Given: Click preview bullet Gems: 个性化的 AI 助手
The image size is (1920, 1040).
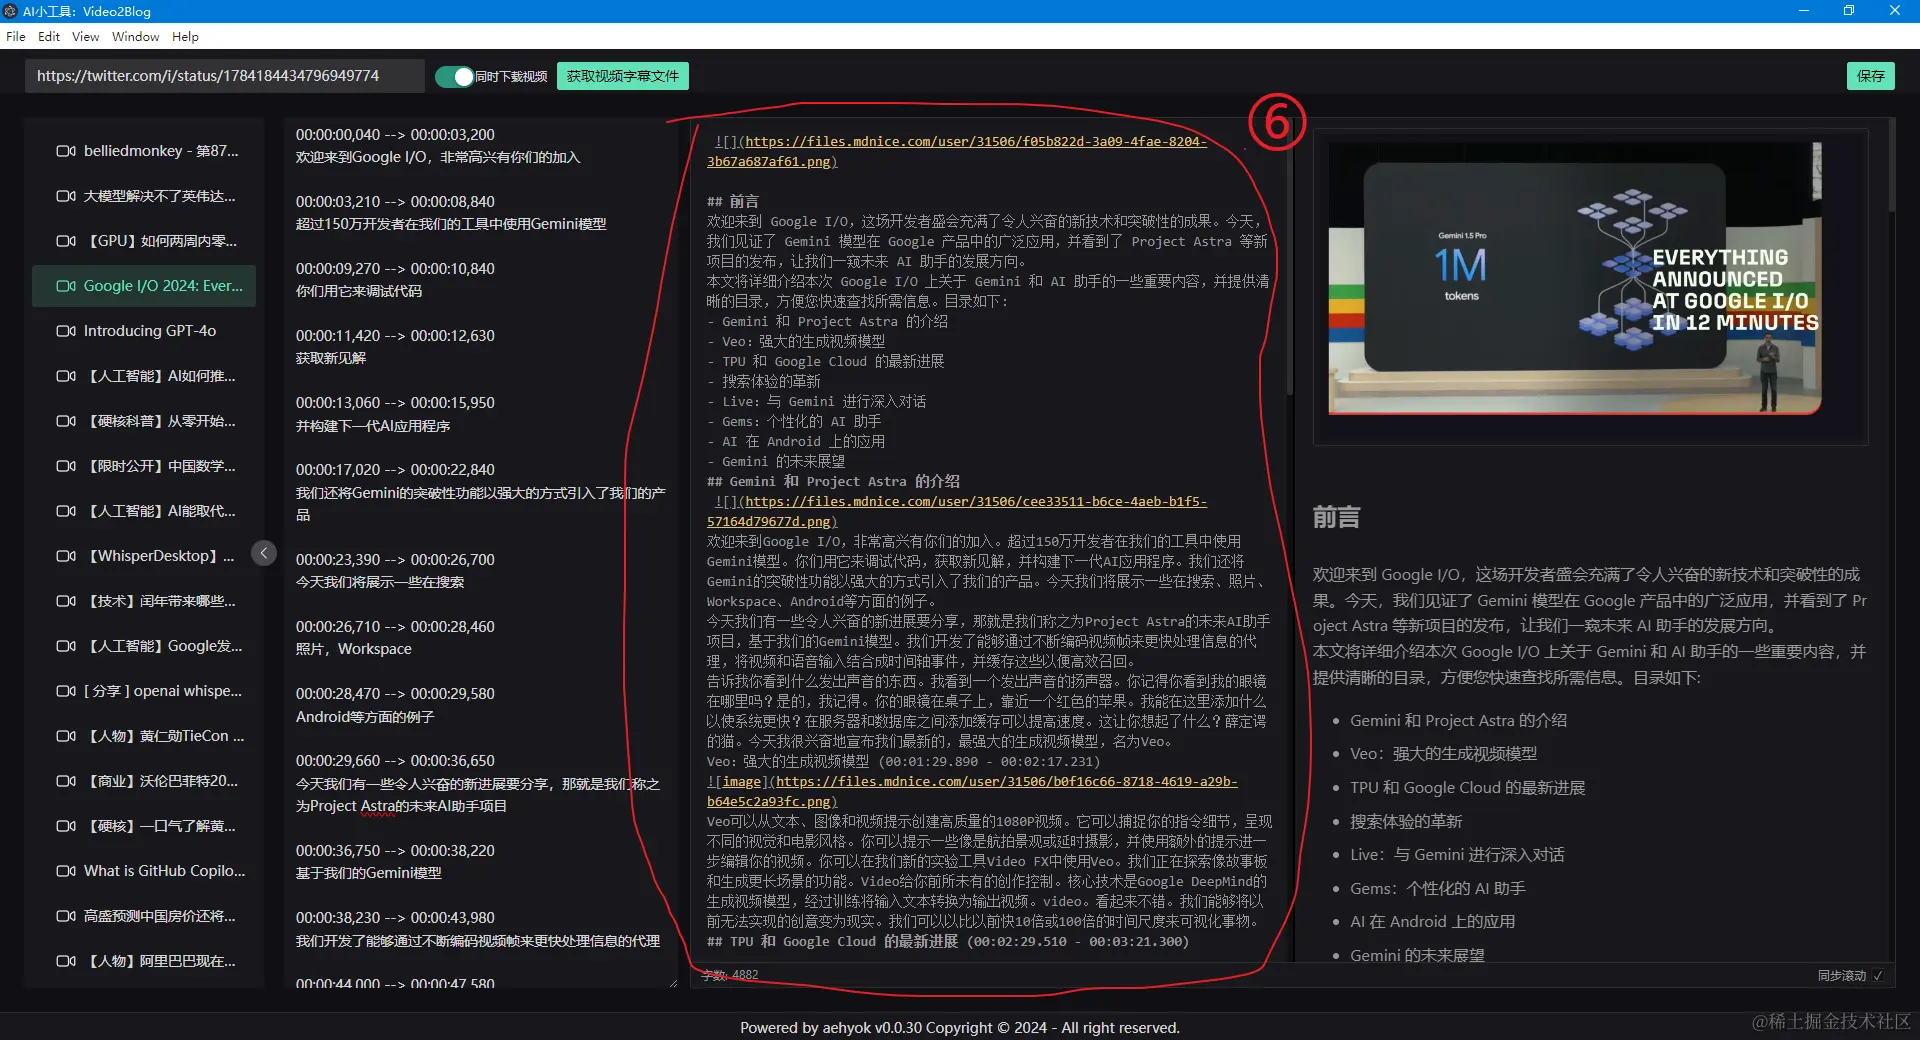Looking at the screenshot, I should click(1438, 888).
